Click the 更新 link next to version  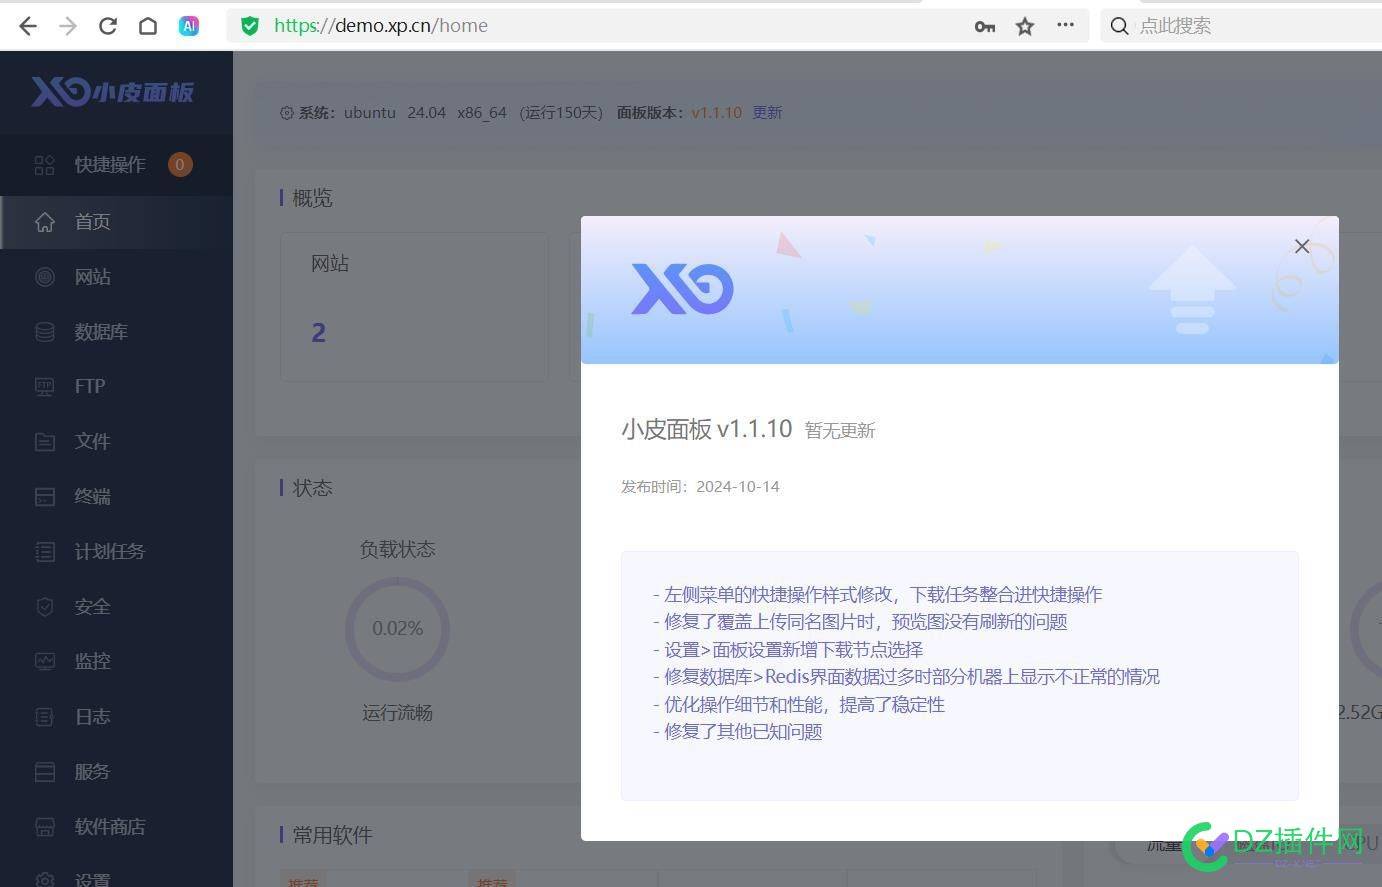point(767,113)
